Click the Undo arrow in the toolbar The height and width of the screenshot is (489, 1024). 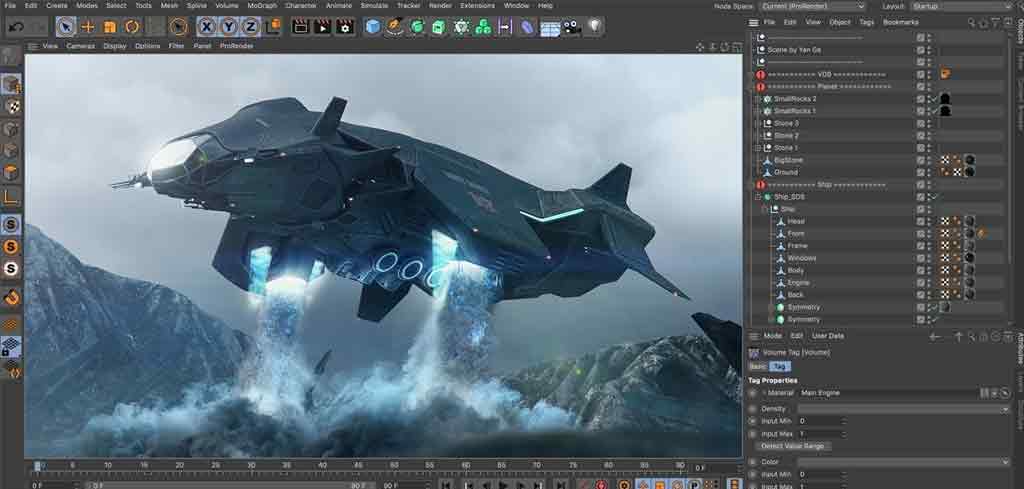15,27
